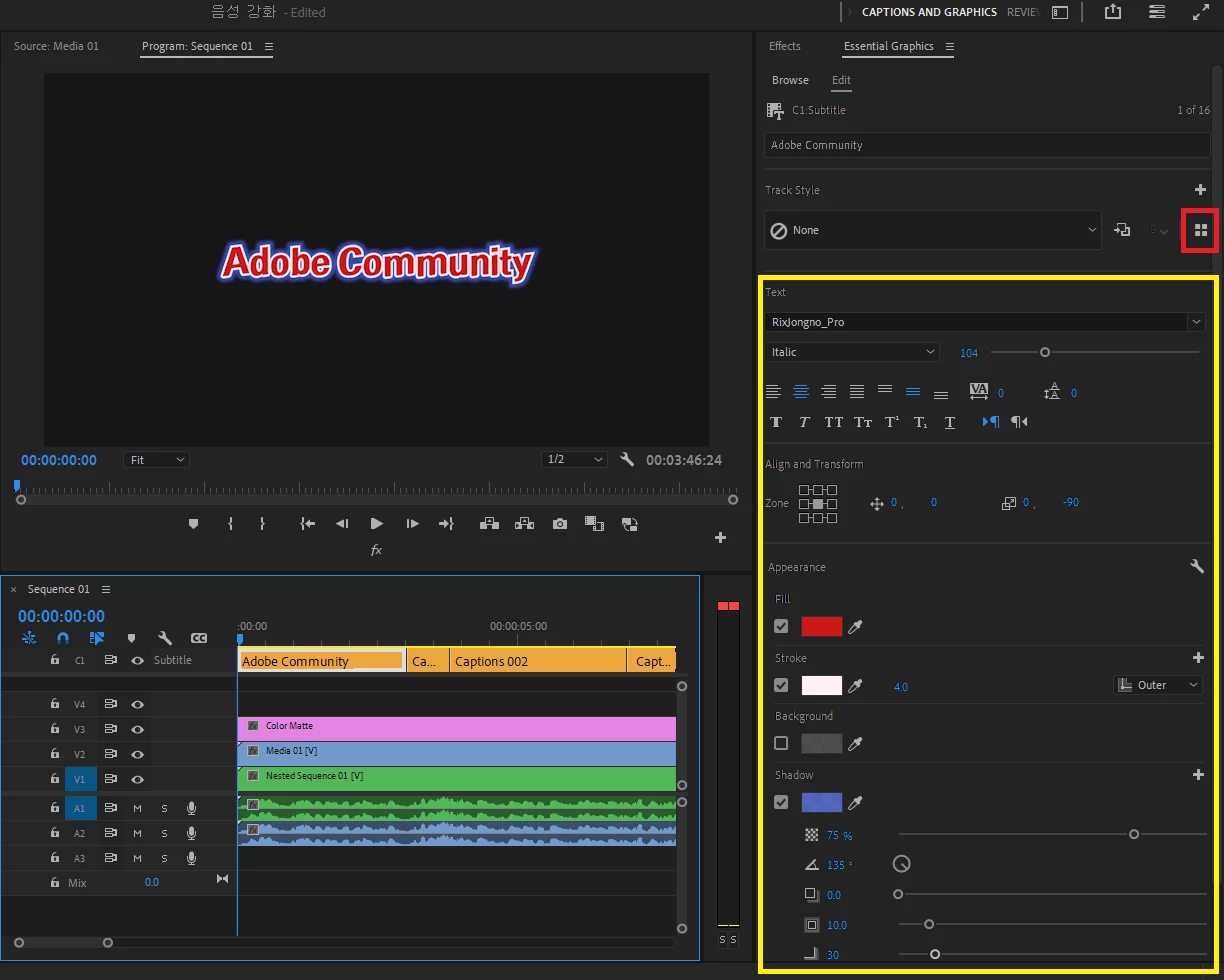Select the Captions 002 clip
The image size is (1224, 980).
[x=538, y=661]
